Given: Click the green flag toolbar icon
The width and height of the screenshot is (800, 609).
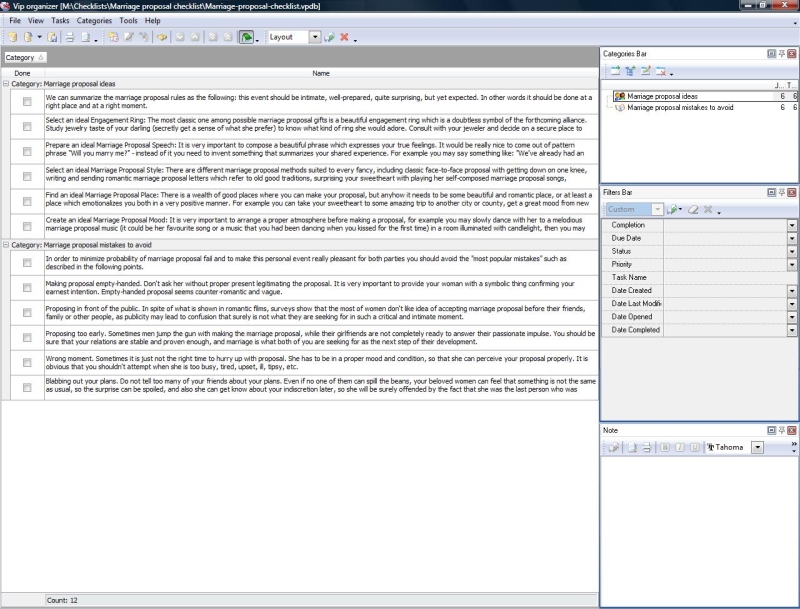Looking at the screenshot, I should [x=246, y=37].
